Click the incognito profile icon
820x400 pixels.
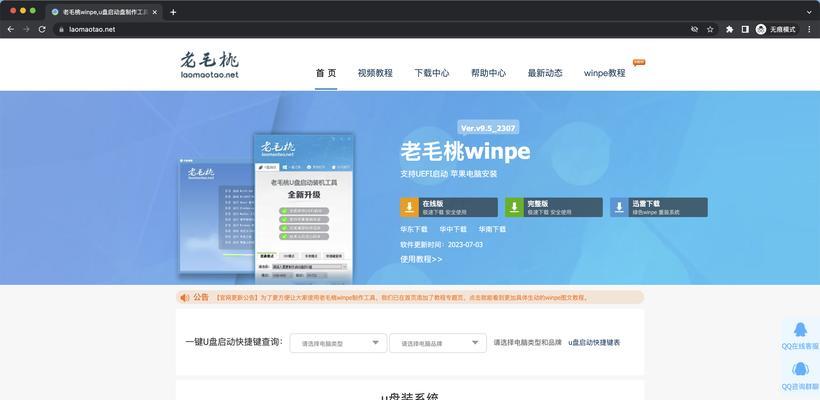[760, 29]
